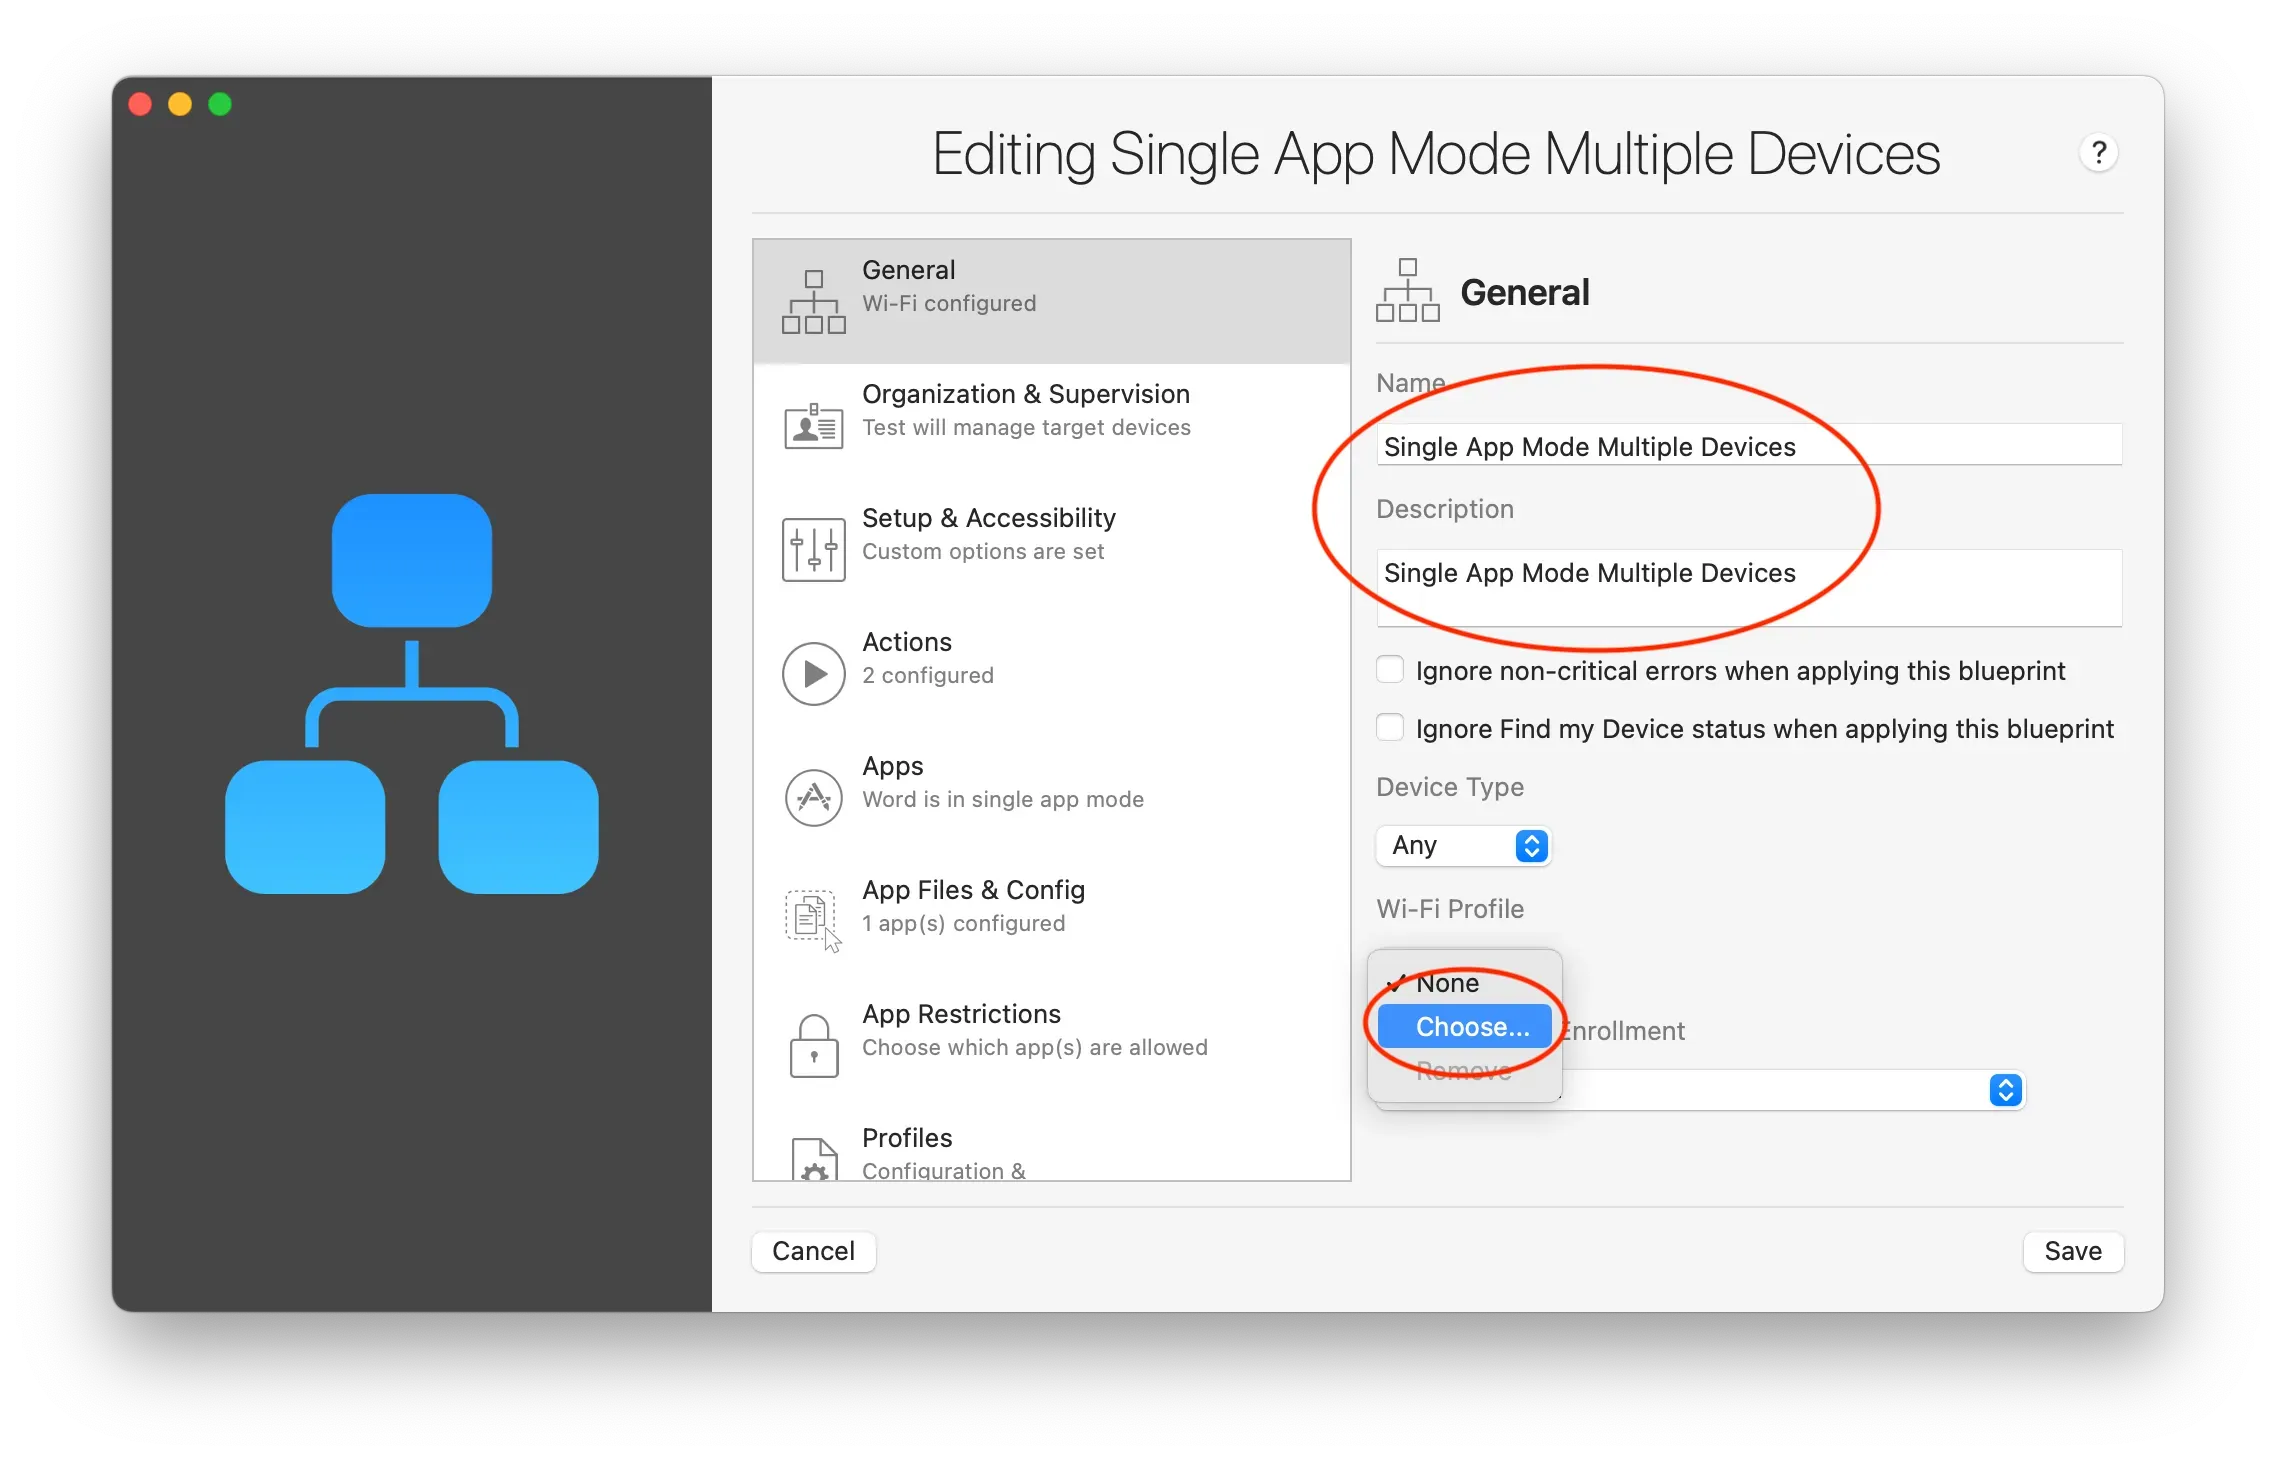Image resolution: width=2276 pixels, height=1460 pixels.
Task: Click the green zoom window button
Action: click(220, 104)
